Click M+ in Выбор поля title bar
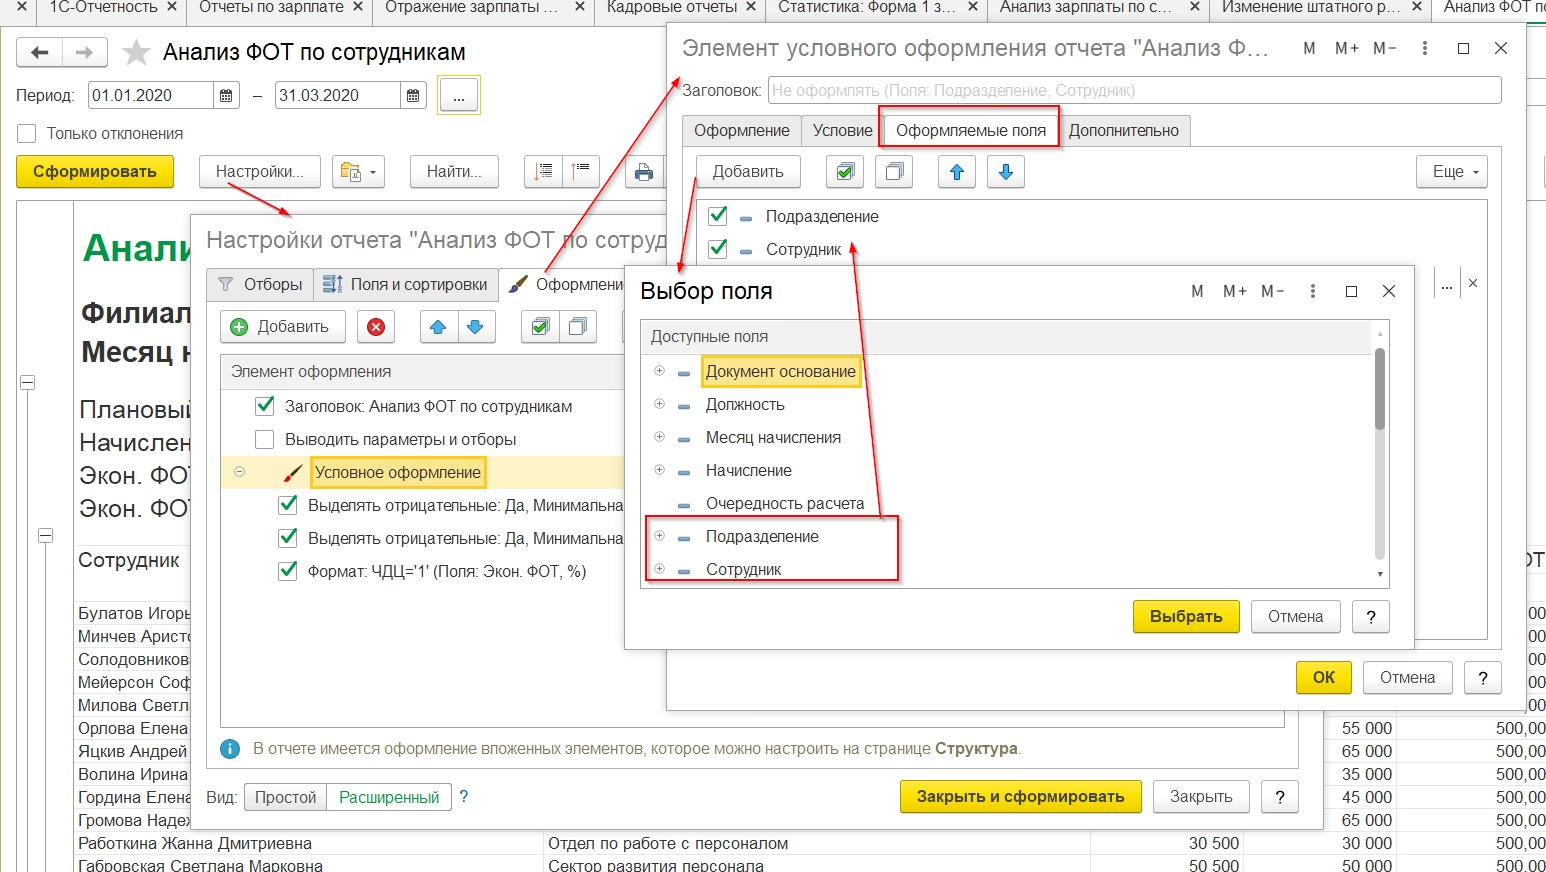This screenshot has height=872, width=1546. point(1235,291)
